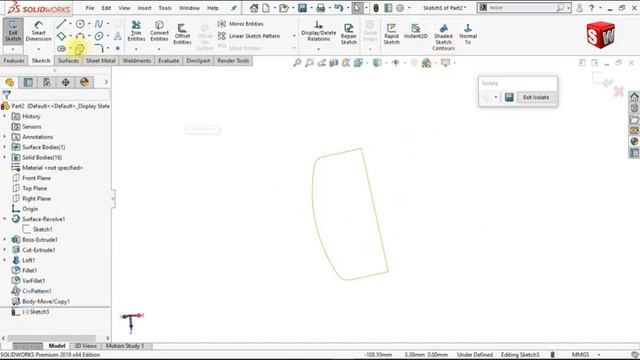Viewport: 640px width, 360px height.
Task: Select the Circle sketch tool
Action: tap(80, 24)
